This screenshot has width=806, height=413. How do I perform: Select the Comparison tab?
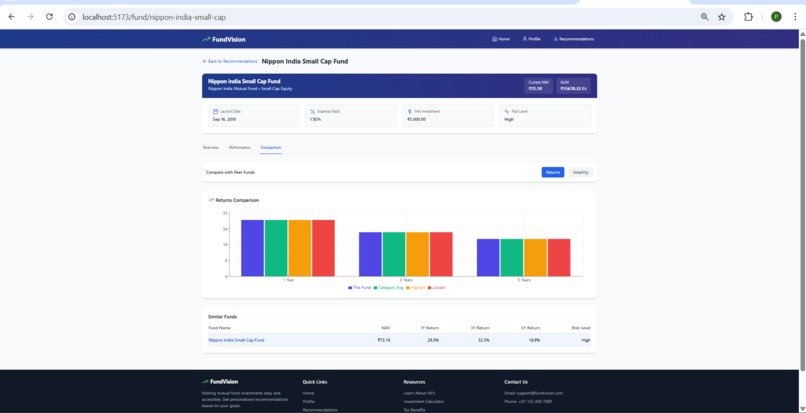click(271, 148)
